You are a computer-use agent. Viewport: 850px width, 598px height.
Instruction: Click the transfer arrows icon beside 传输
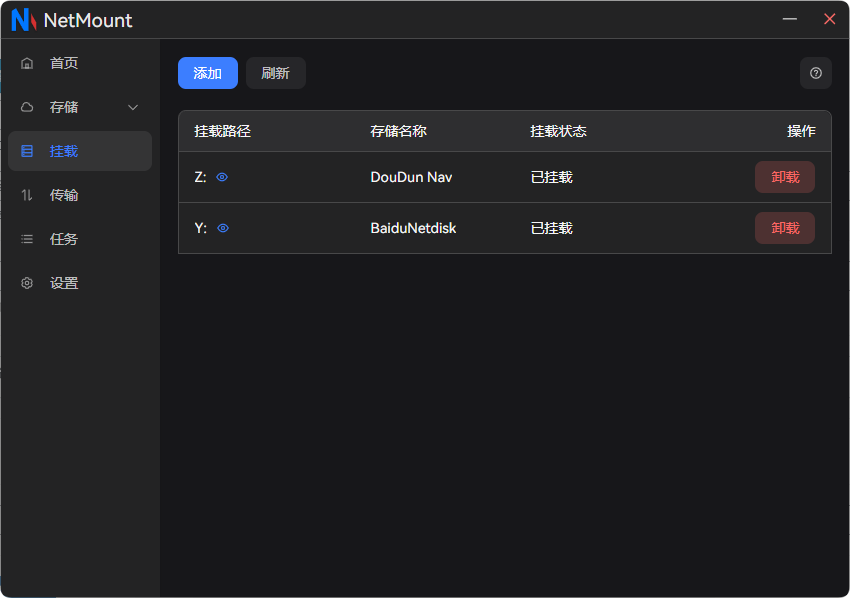point(27,195)
